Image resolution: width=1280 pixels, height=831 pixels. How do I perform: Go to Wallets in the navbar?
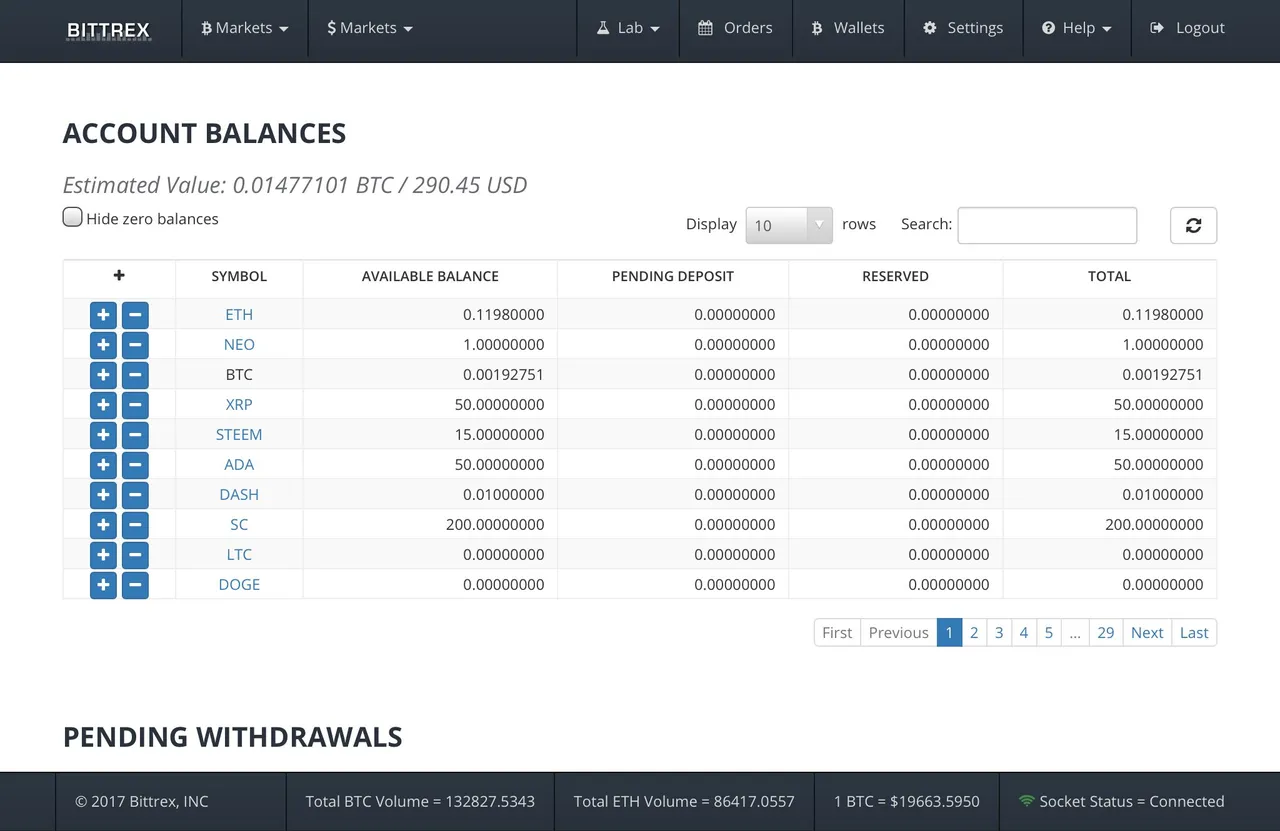[848, 28]
